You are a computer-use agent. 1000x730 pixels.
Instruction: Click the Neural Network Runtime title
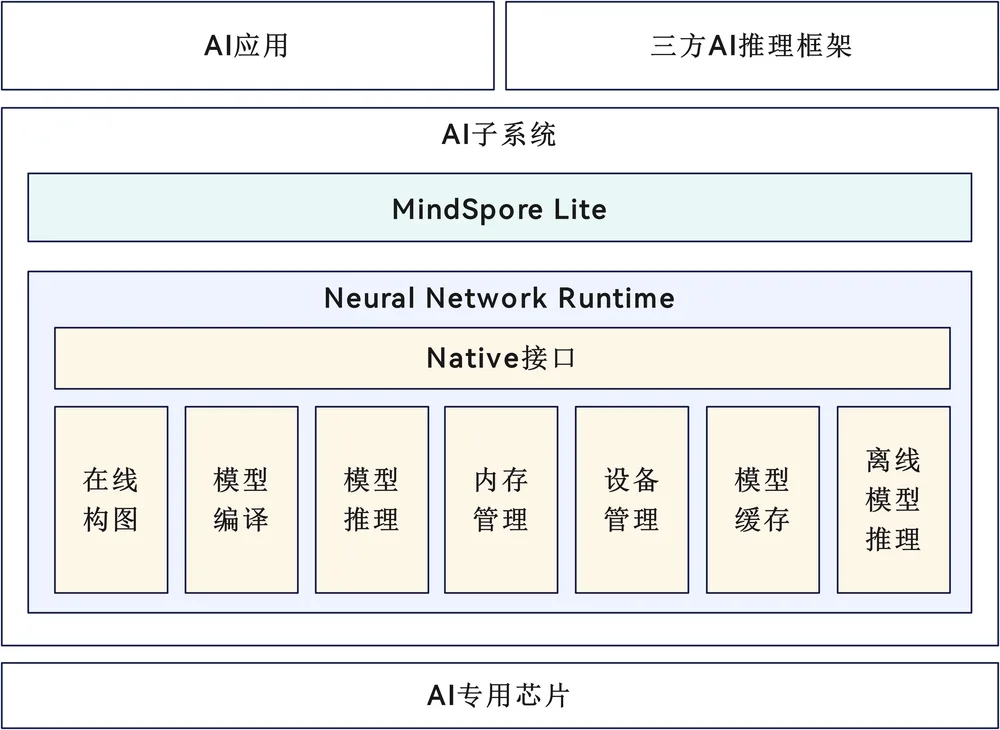499,298
